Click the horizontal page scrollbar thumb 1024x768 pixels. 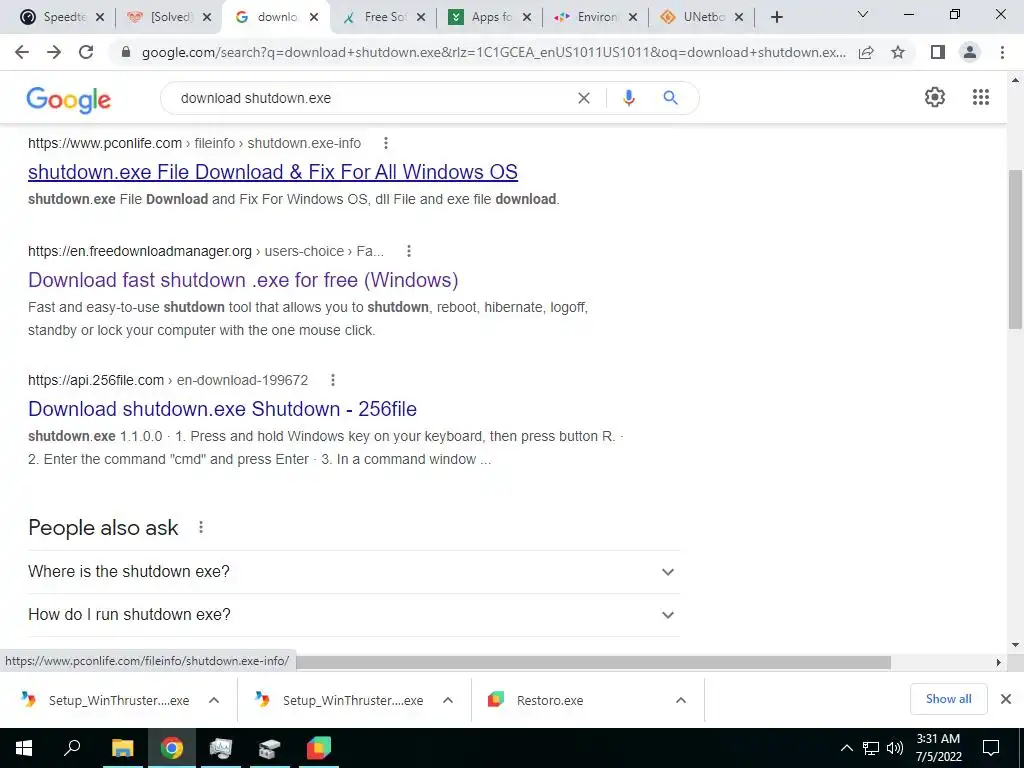tap(593, 662)
